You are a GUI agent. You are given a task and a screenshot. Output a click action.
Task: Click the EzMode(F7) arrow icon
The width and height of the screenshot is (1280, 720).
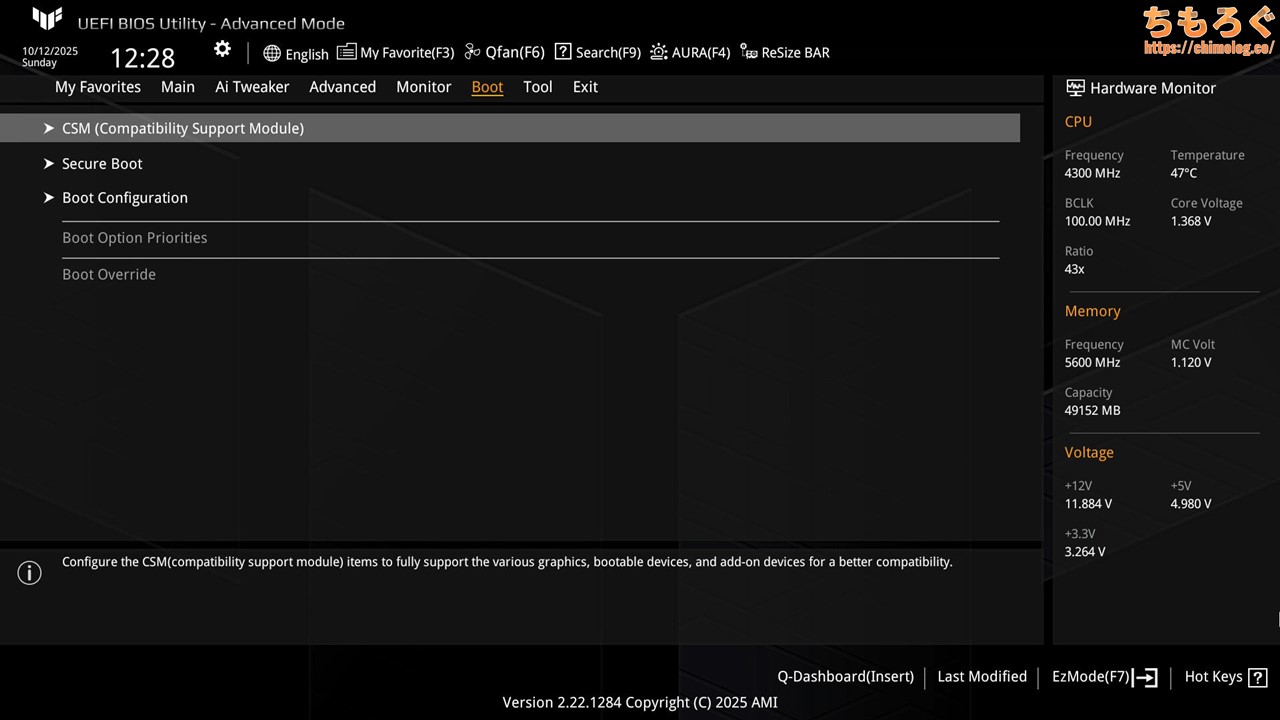coord(1146,677)
